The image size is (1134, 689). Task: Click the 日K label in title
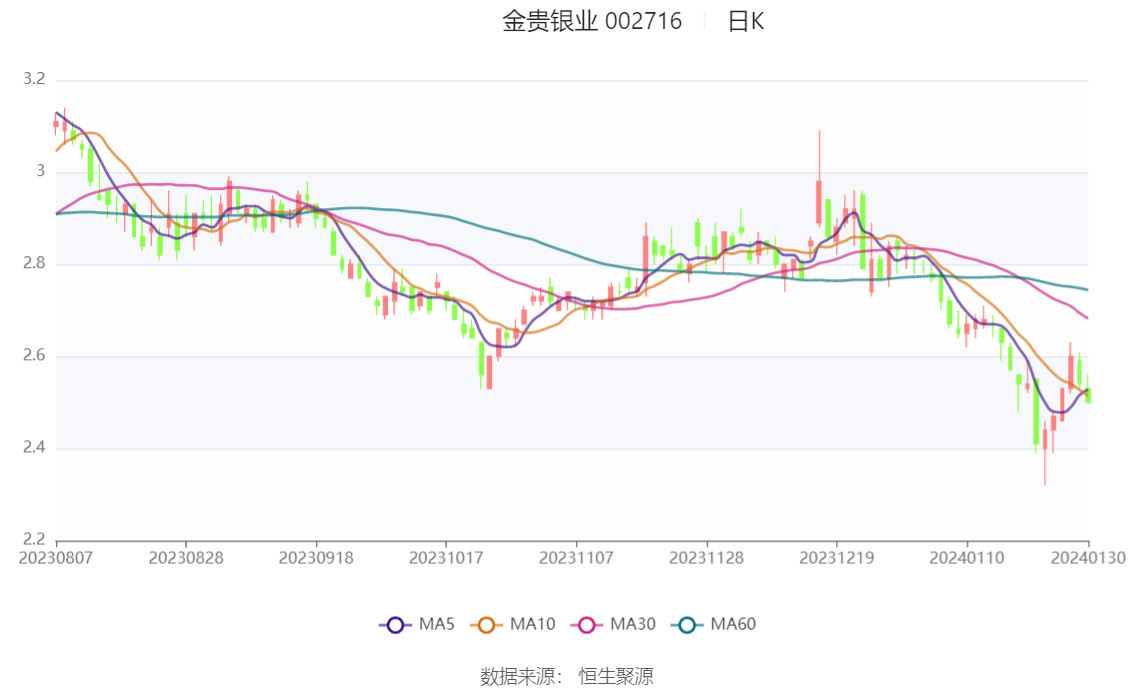pyautogui.click(x=746, y=21)
